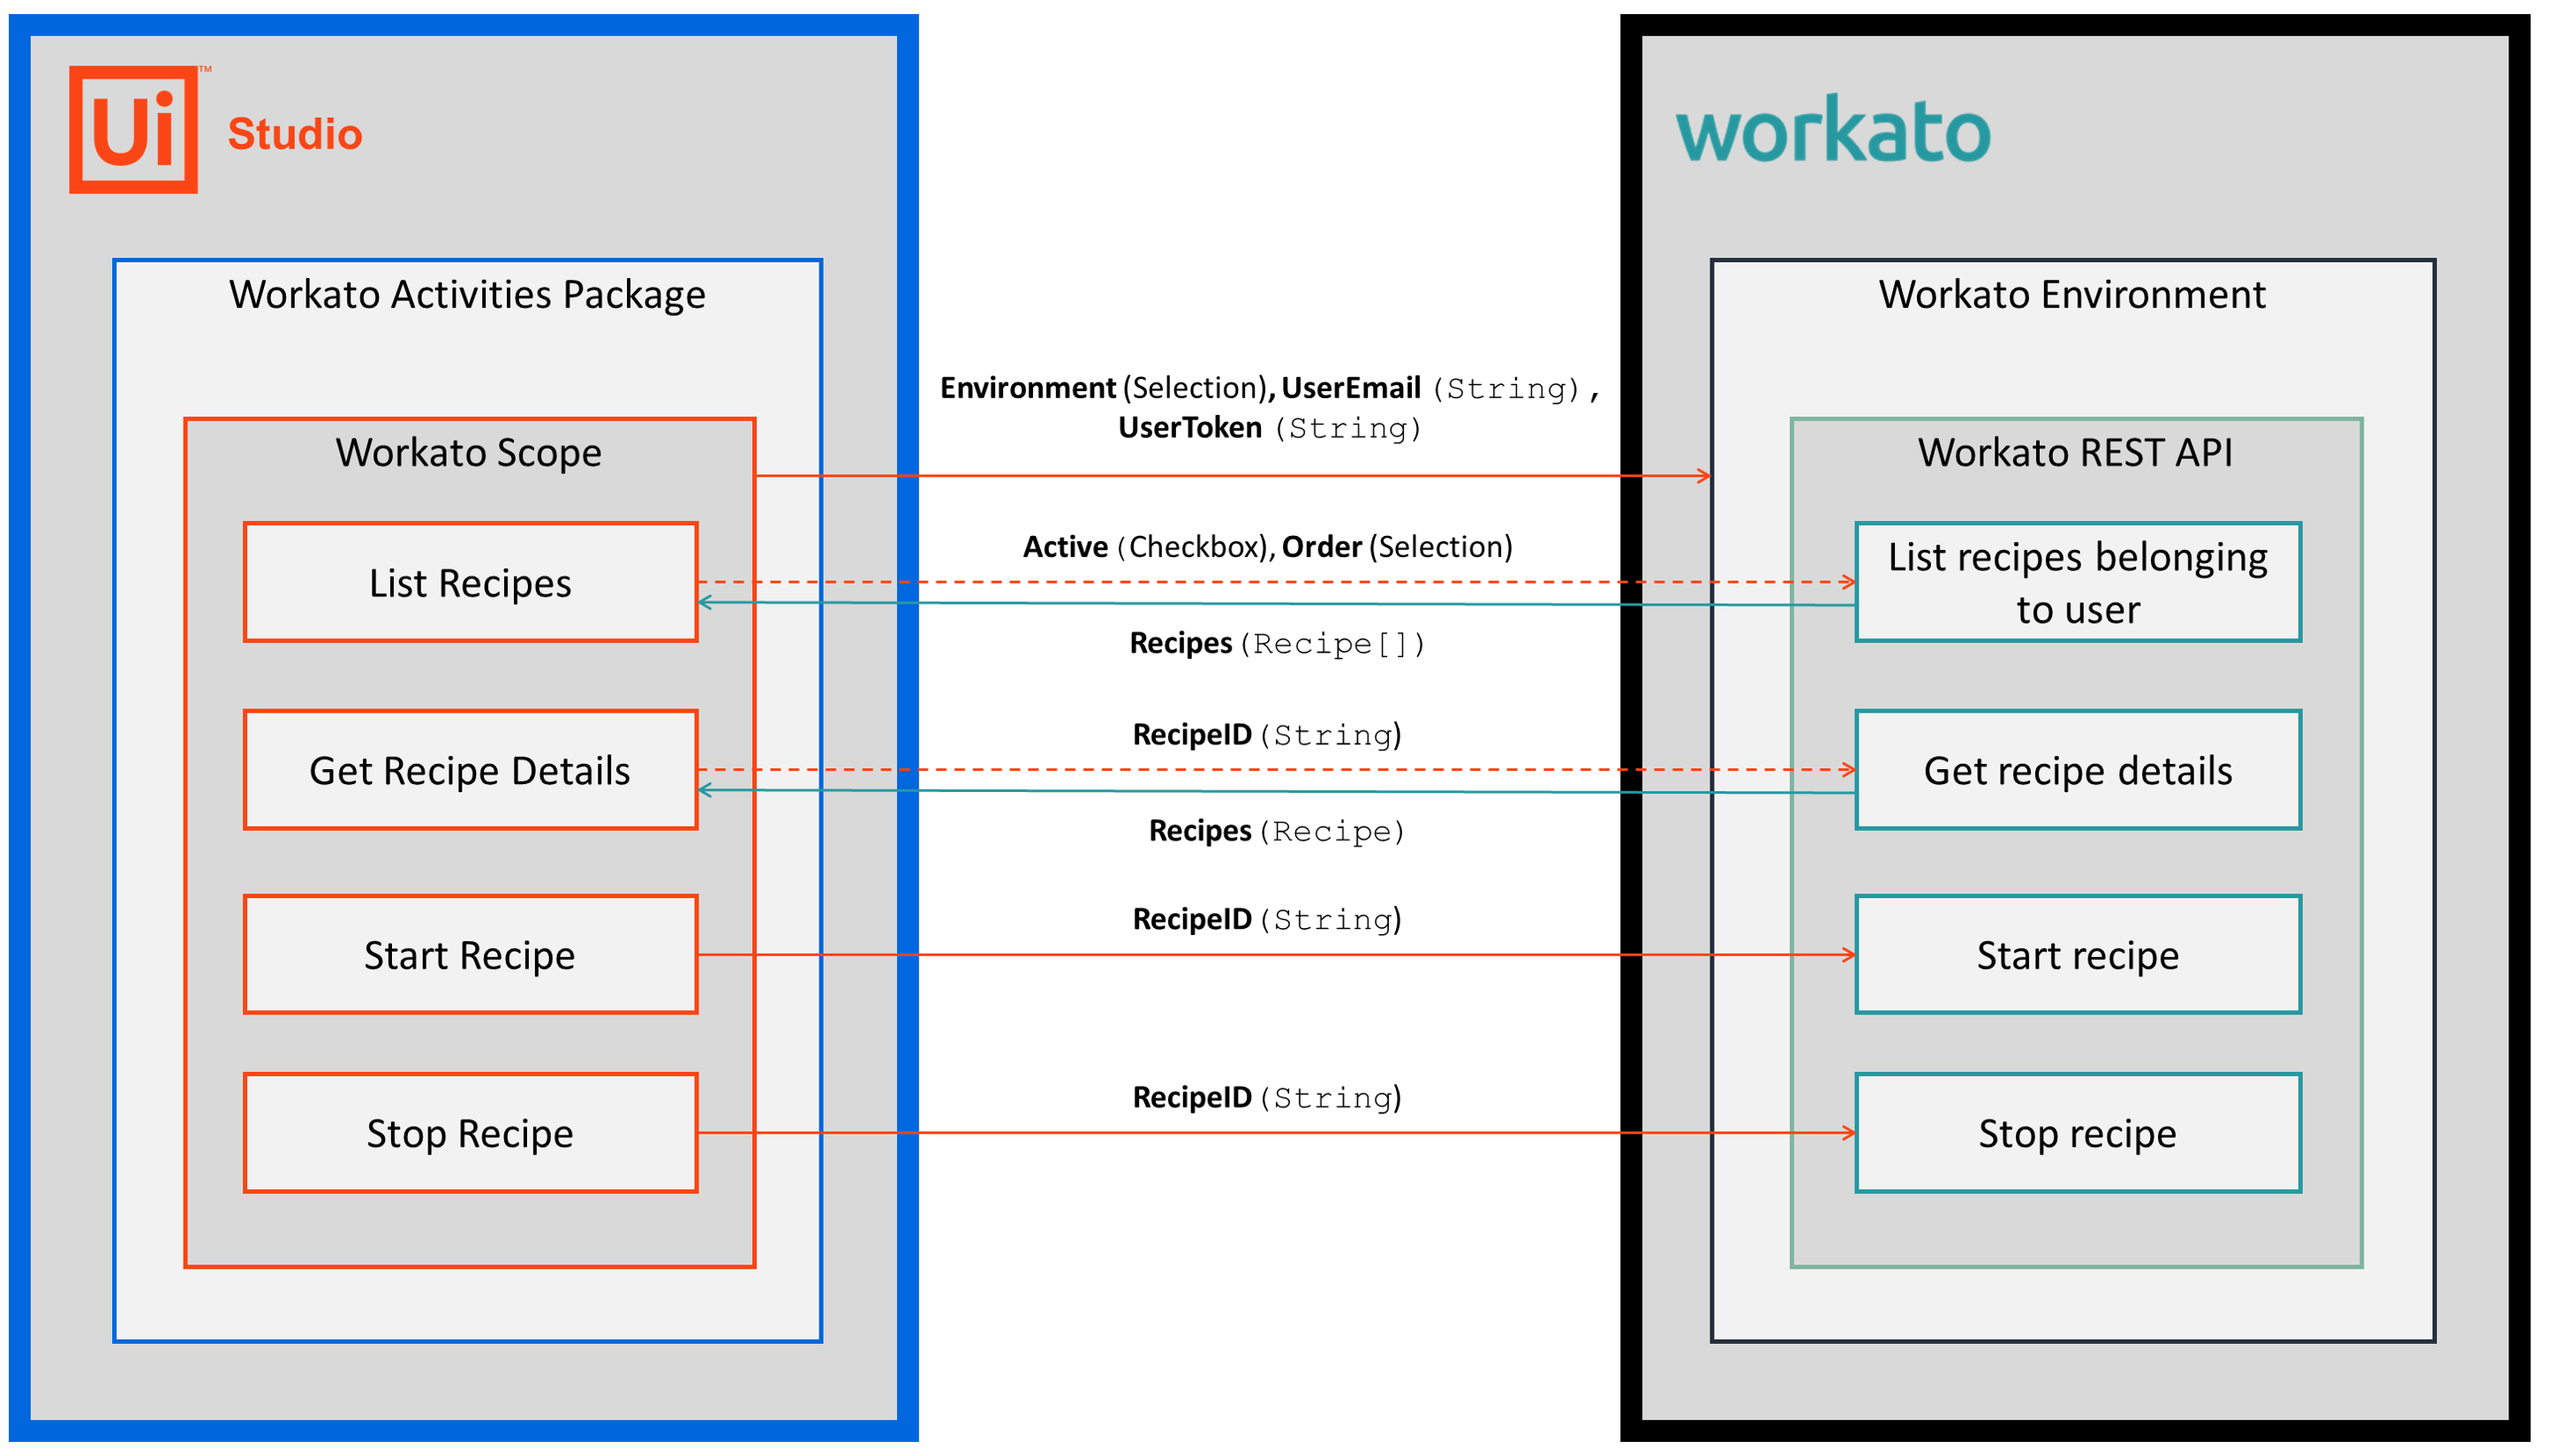Click the Workato REST API title

(x=2075, y=453)
